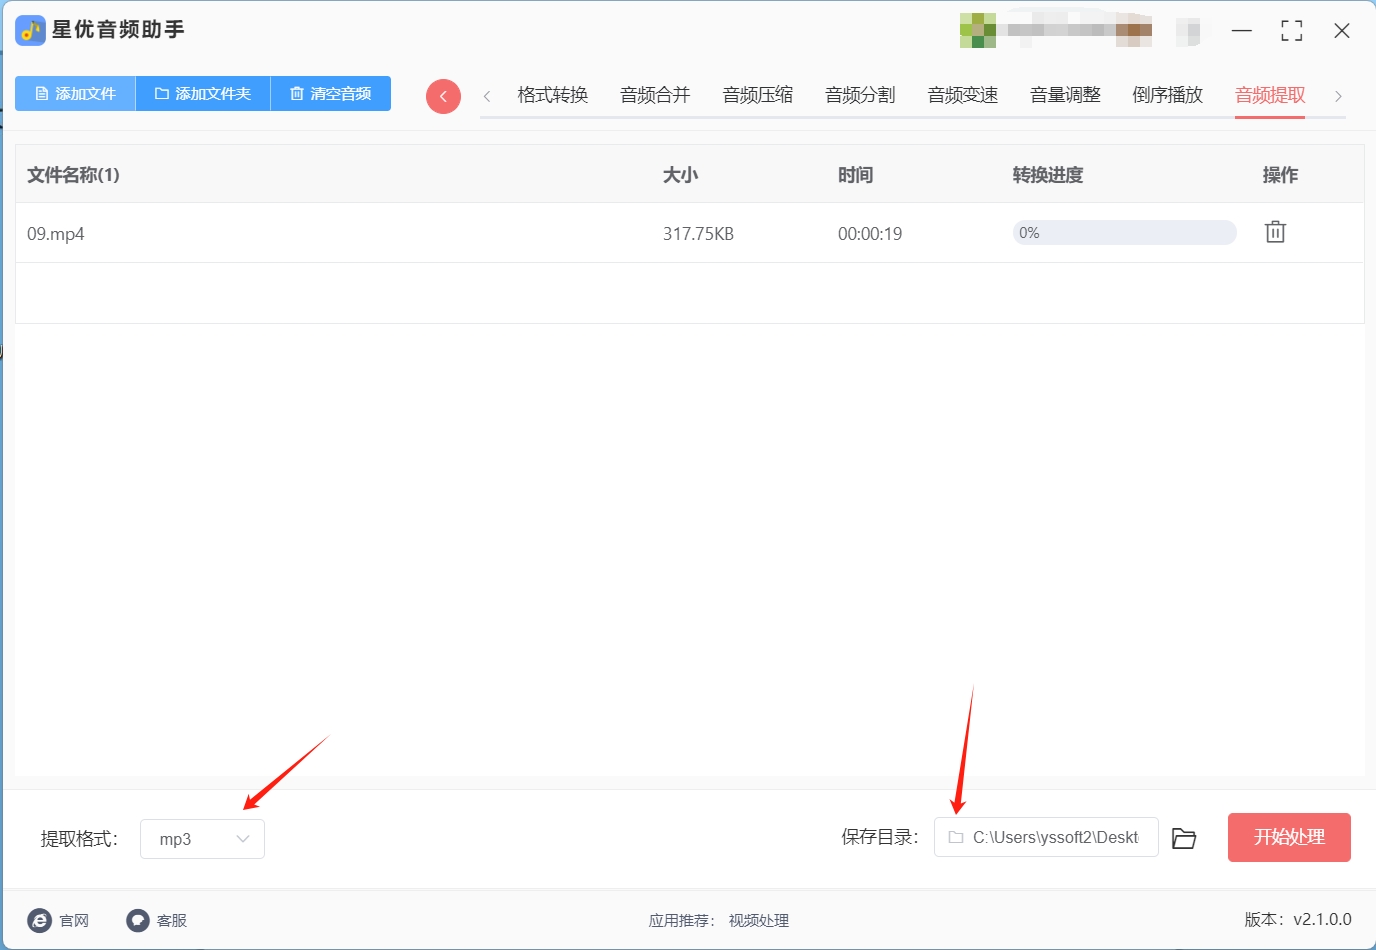Click the 添加文件 button

75,94
